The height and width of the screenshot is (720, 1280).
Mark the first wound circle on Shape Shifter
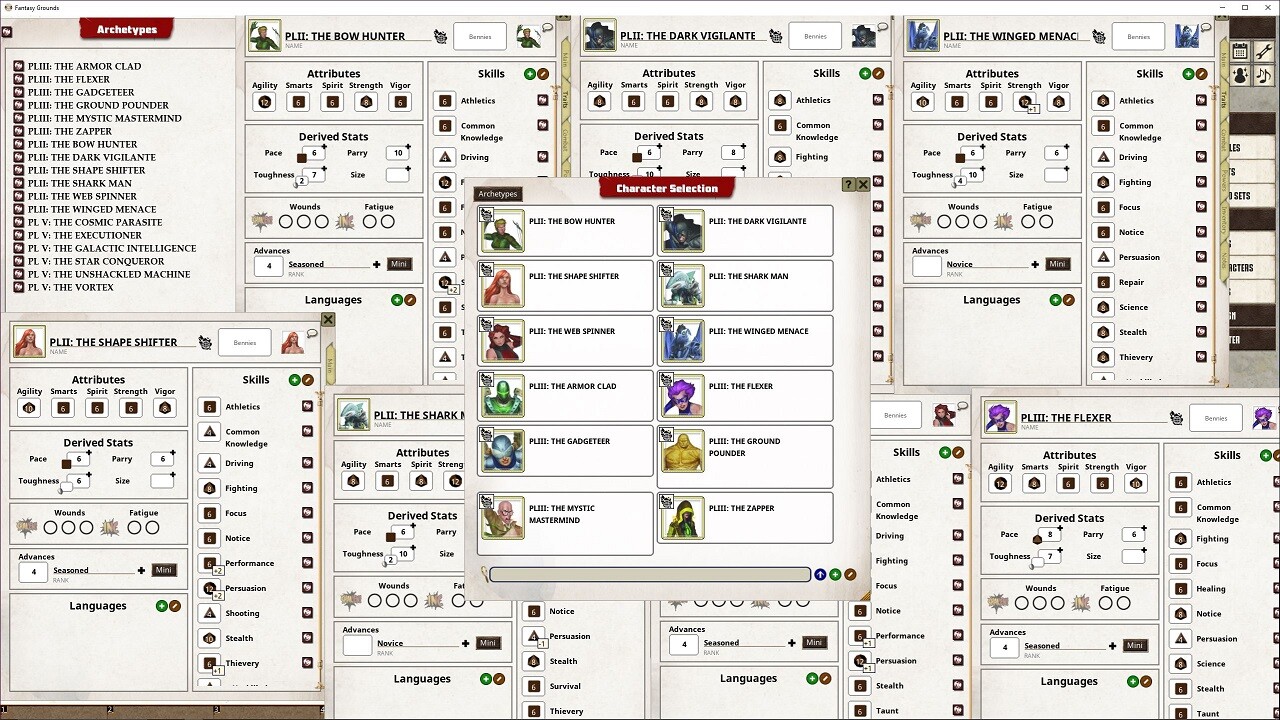coord(52,527)
